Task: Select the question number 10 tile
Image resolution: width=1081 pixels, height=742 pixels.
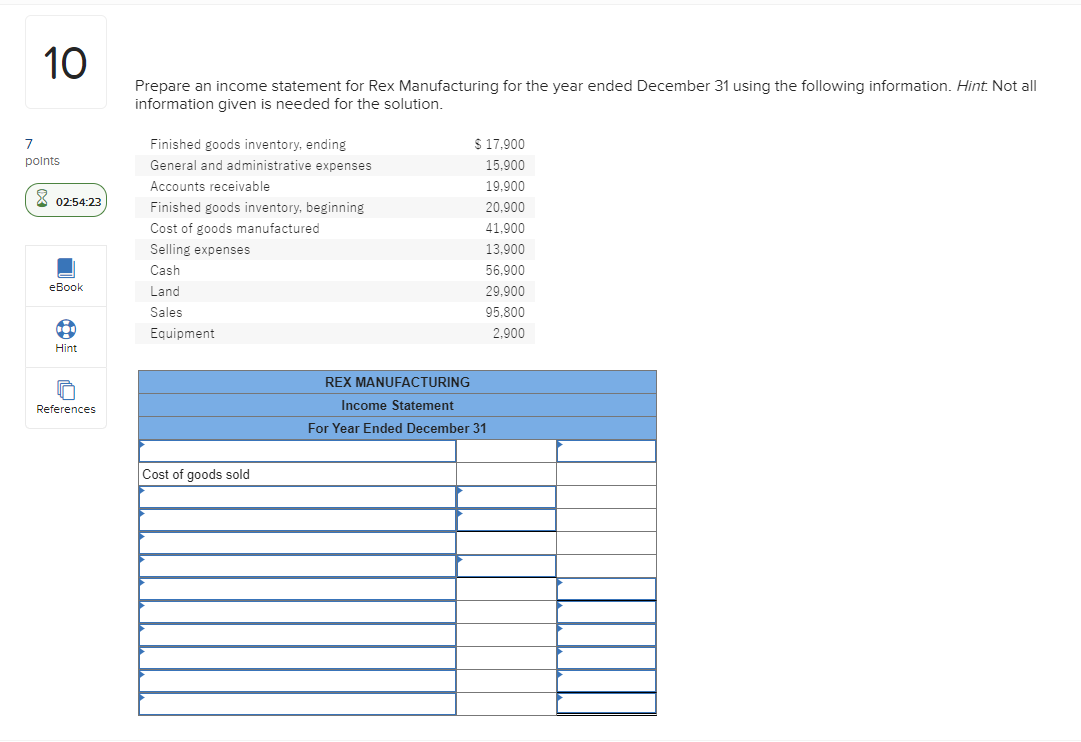Action: click(65, 61)
